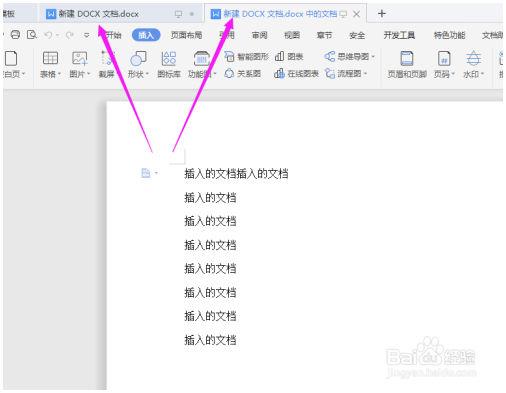Image resolution: width=506 pixels, height=393 pixels.
Task: Open a new tab with the plus button
Action: [x=382, y=14]
